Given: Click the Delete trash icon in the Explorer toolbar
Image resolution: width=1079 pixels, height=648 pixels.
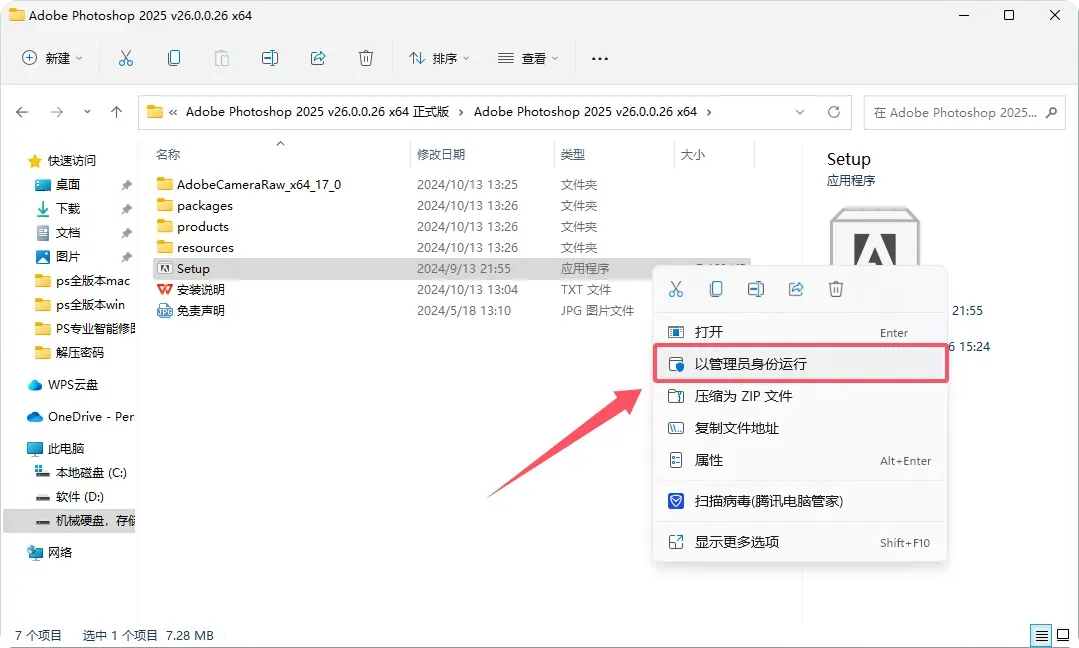Looking at the screenshot, I should [366, 58].
